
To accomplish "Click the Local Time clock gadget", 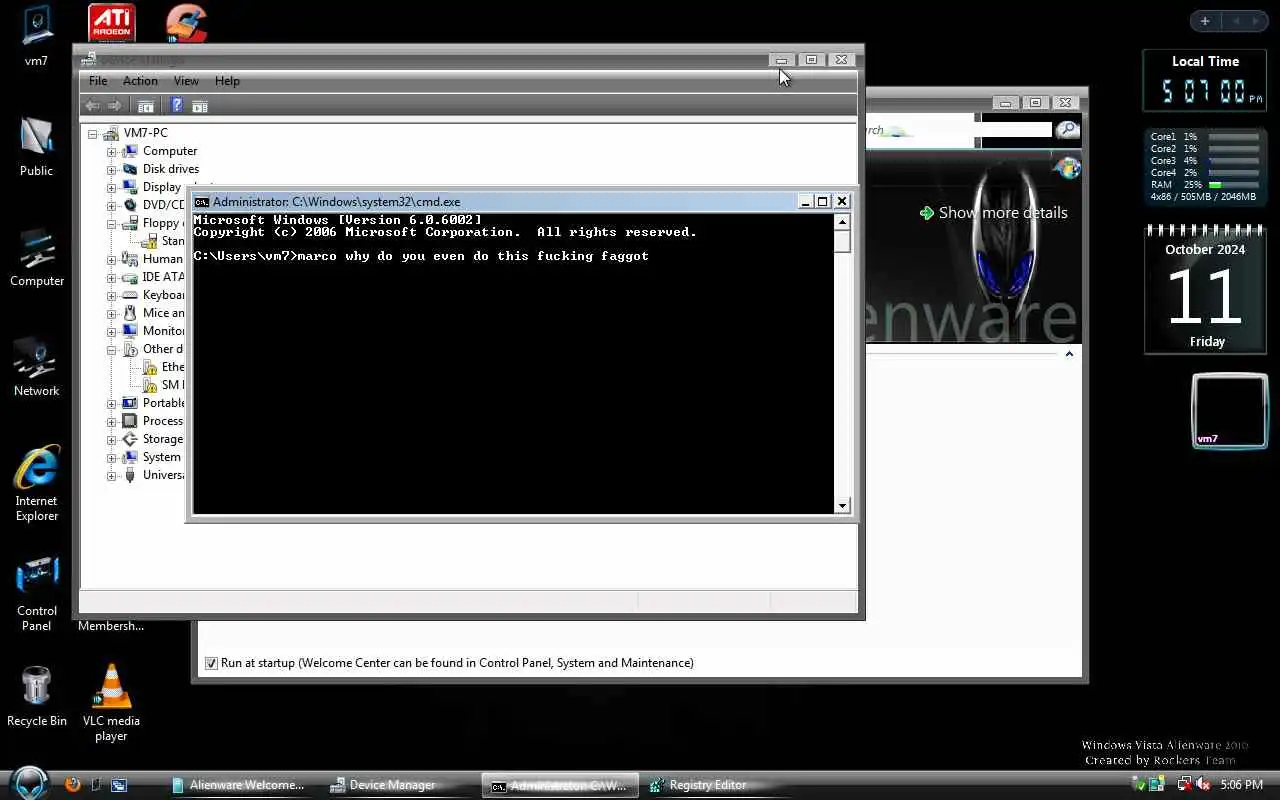I will pos(1205,81).
